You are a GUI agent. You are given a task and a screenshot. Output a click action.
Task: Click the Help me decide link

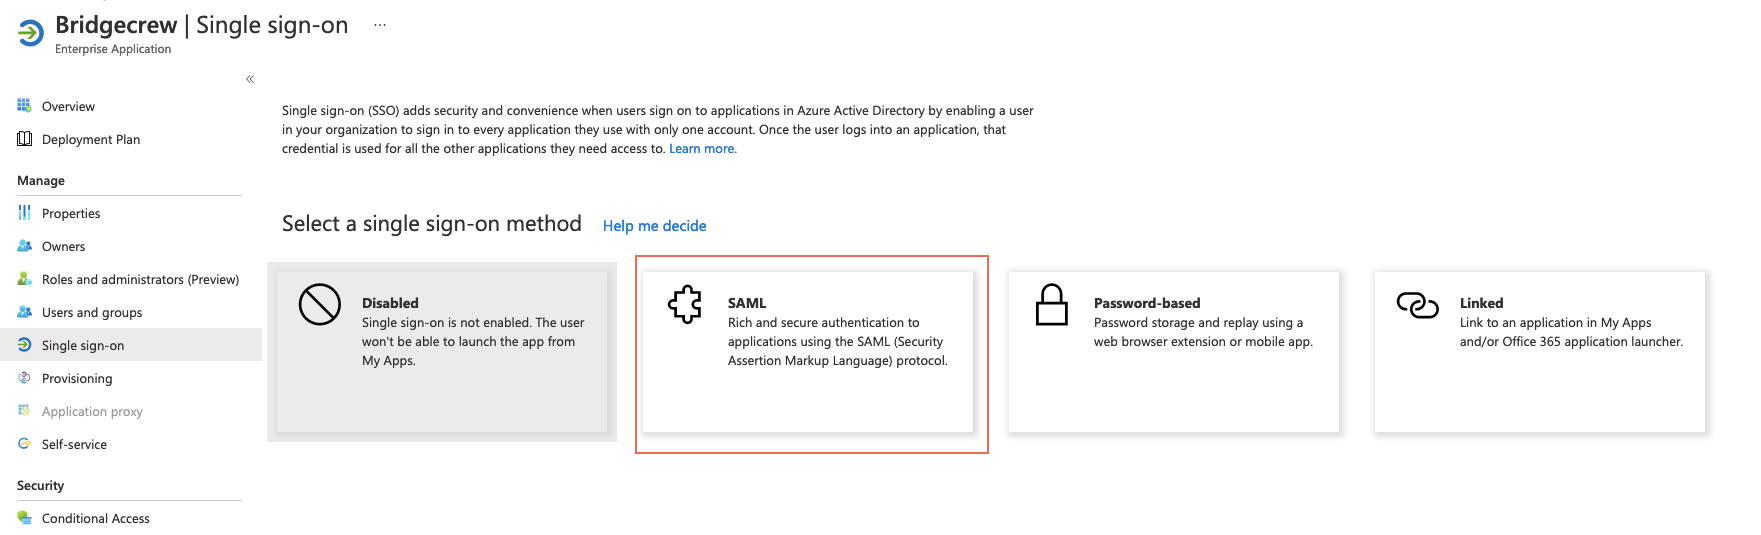coord(654,226)
